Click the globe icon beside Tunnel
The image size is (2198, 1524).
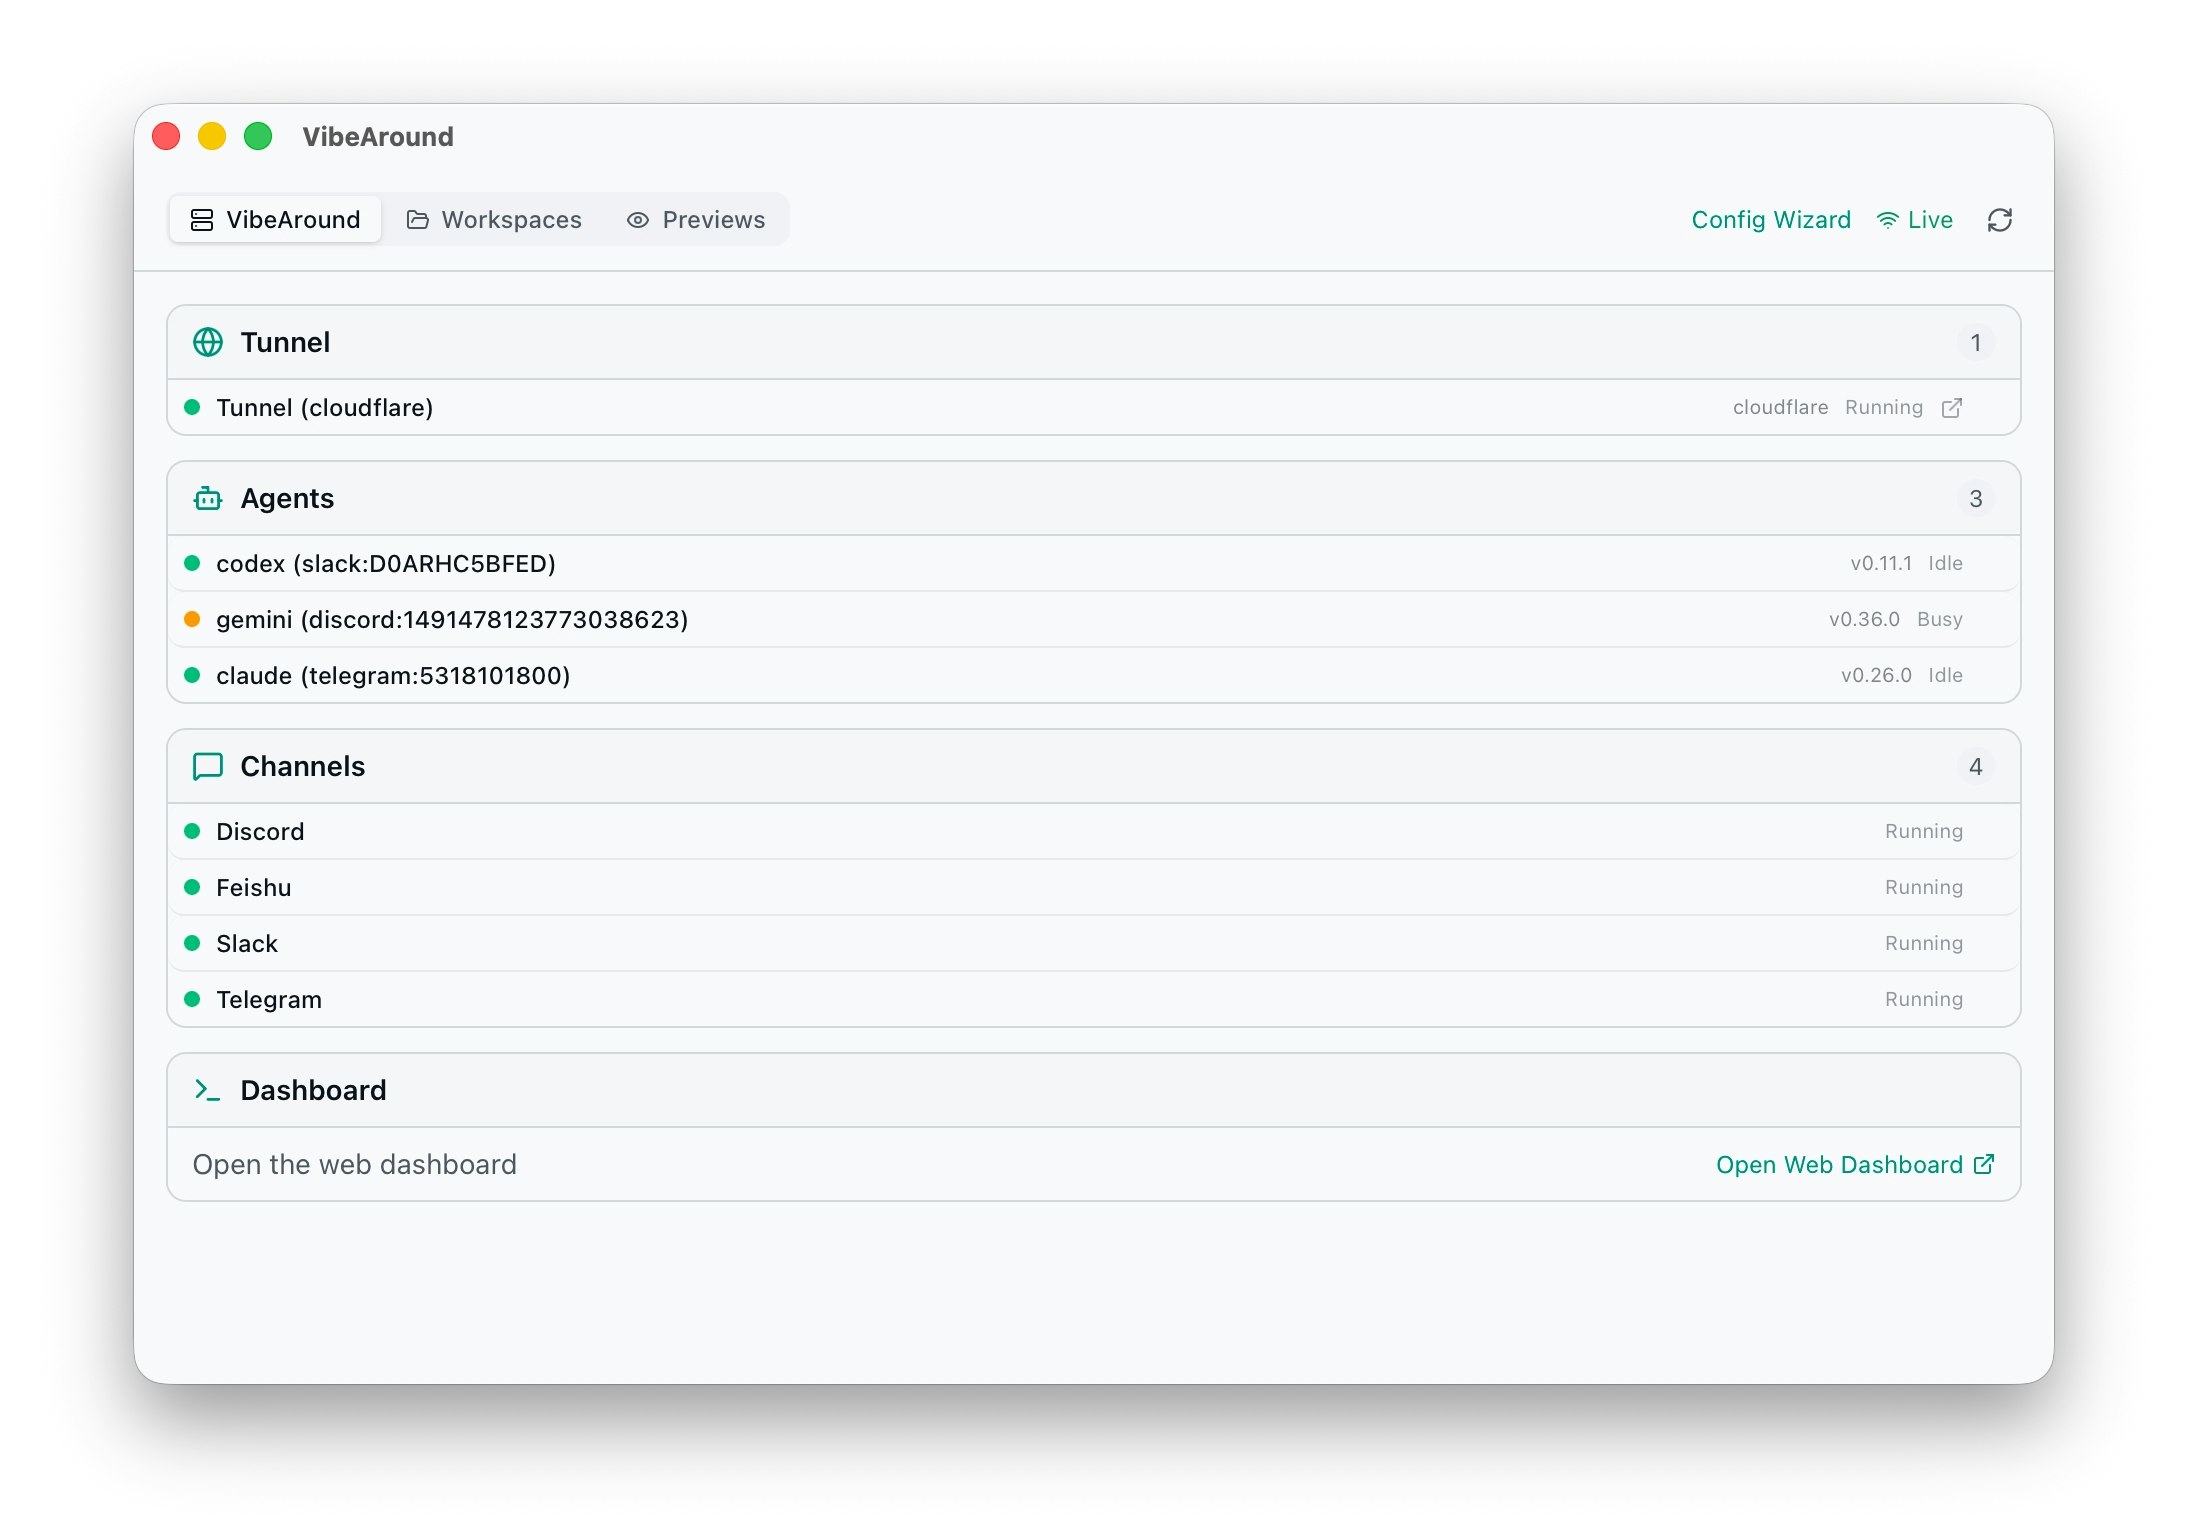point(208,343)
